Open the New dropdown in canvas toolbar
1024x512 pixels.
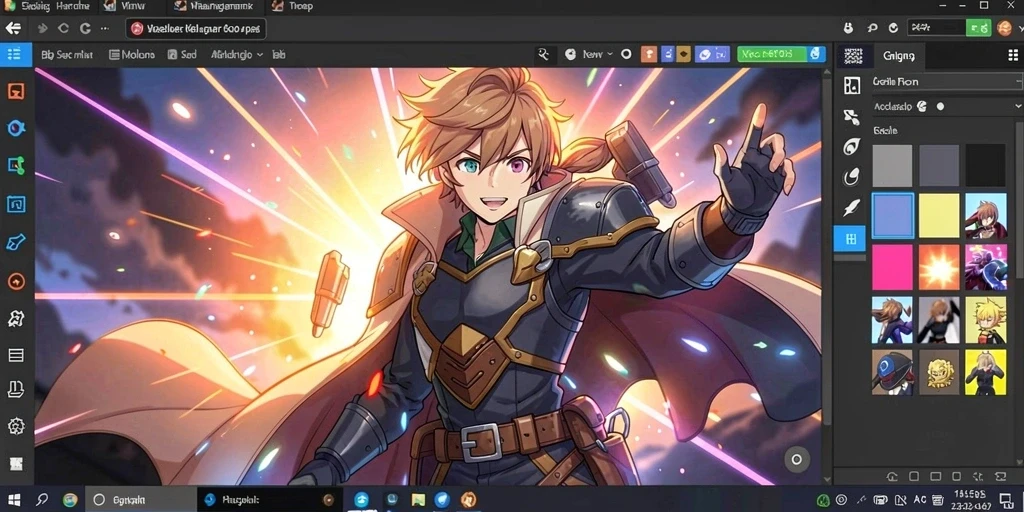click(598, 55)
